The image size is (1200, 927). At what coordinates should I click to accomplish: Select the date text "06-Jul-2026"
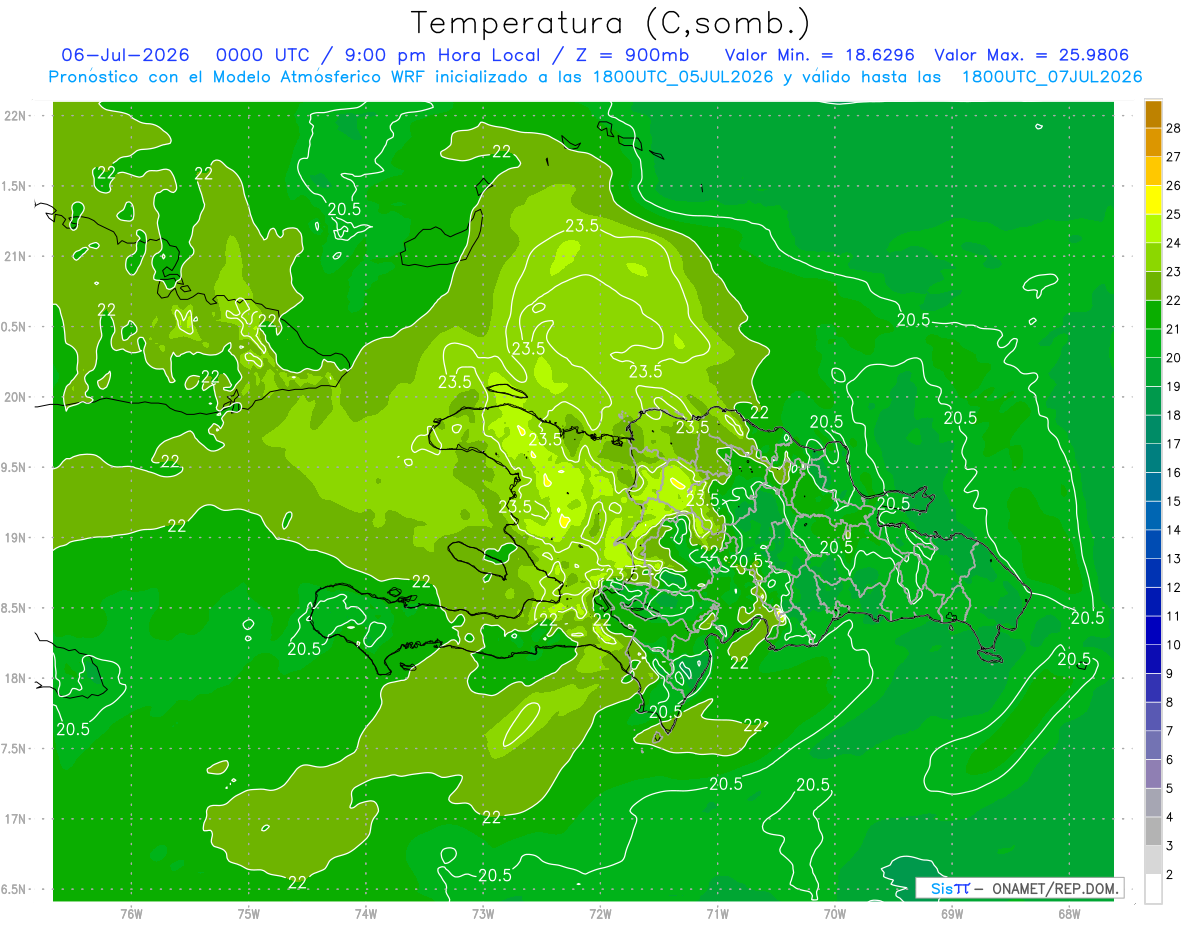tap(126, 55)
